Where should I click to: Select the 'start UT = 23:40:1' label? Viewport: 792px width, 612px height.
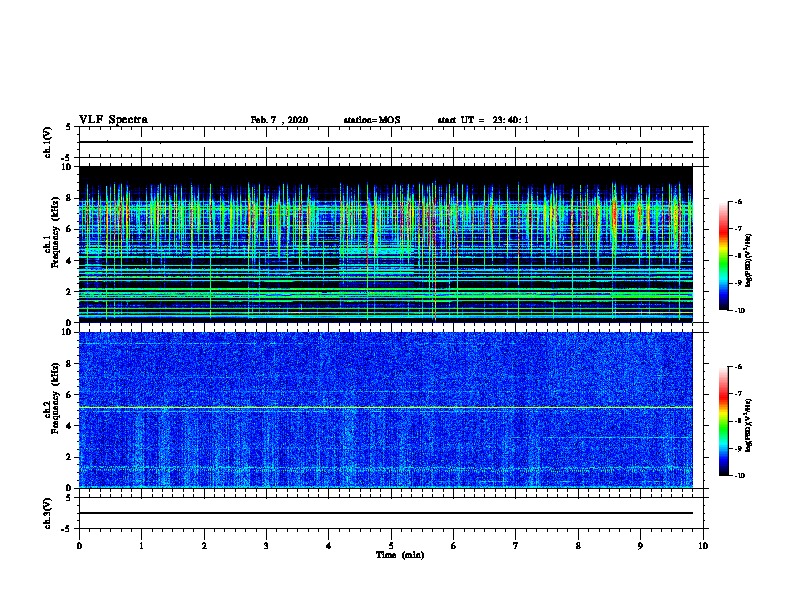pos(483,120)
